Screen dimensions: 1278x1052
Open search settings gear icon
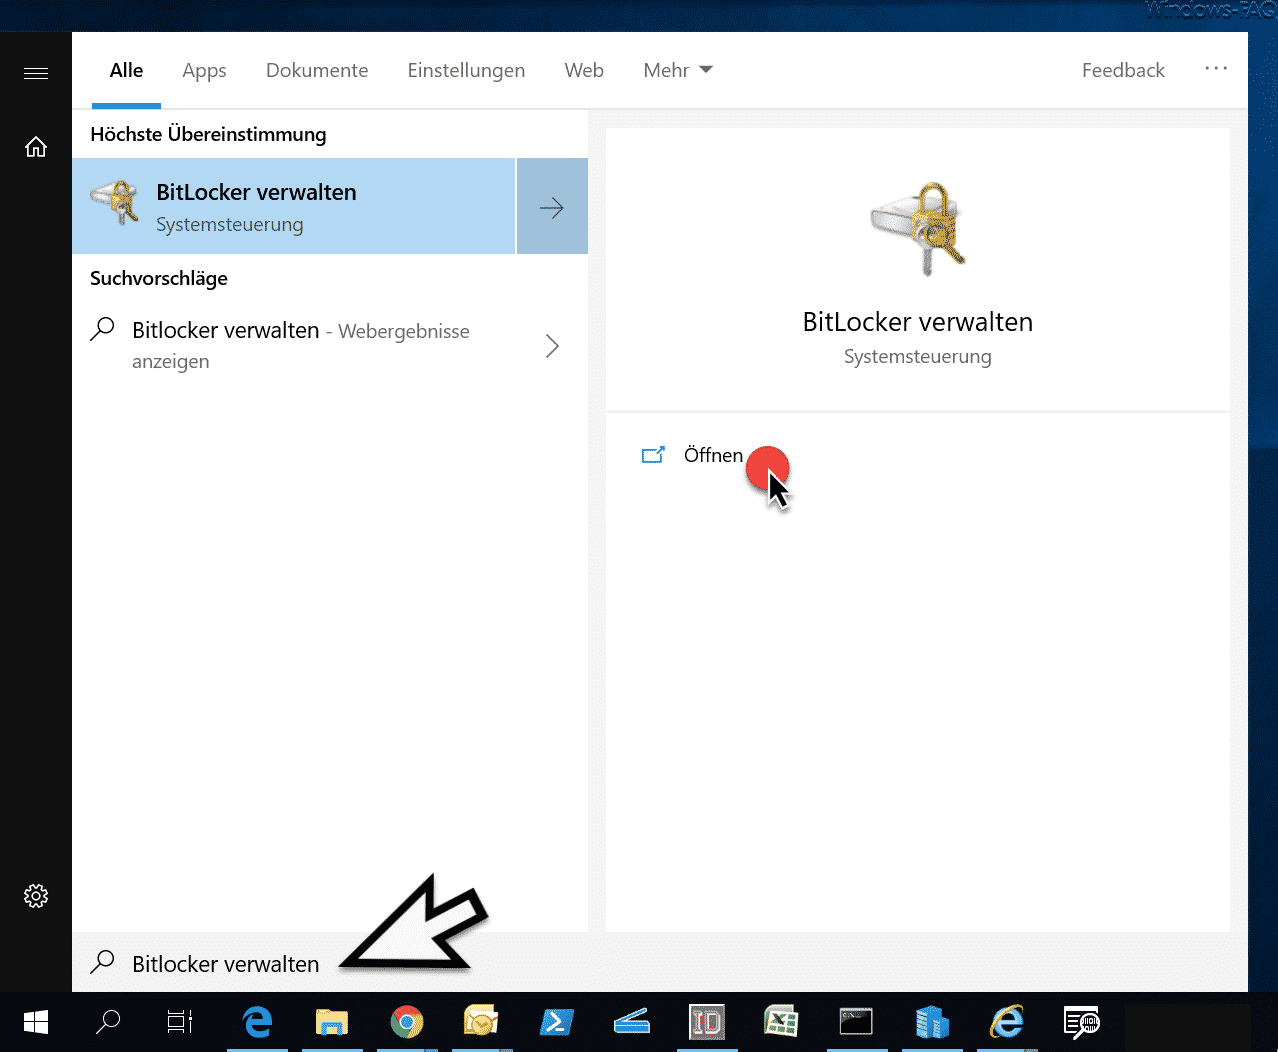pyautogui.click(x=36, y=896)
